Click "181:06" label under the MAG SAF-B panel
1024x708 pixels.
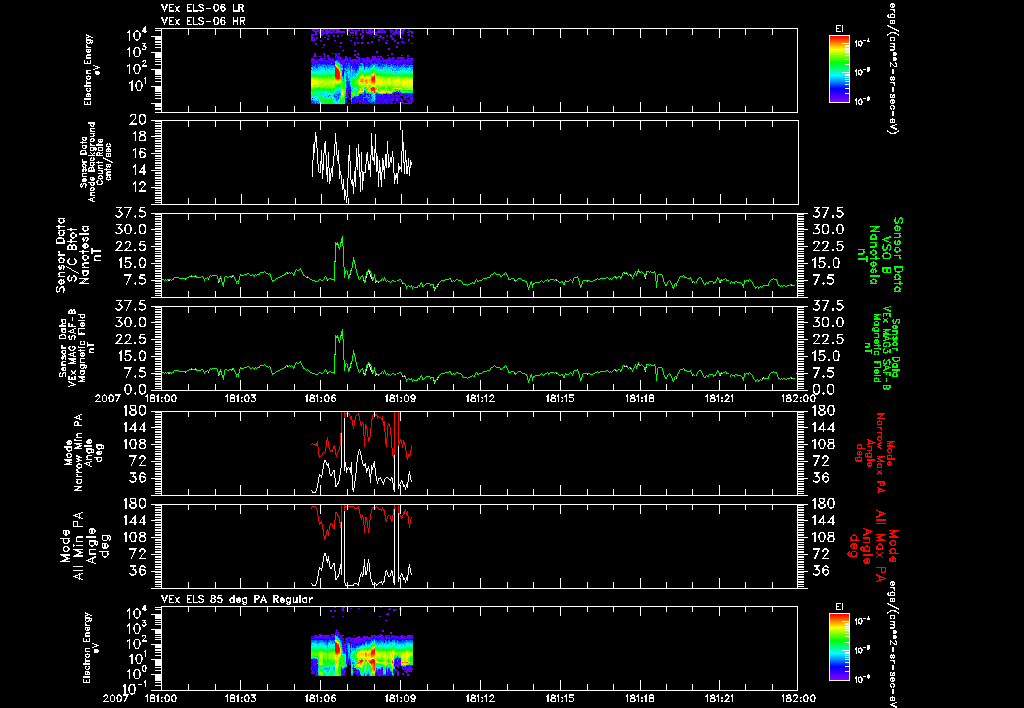[x=321, y=398]
